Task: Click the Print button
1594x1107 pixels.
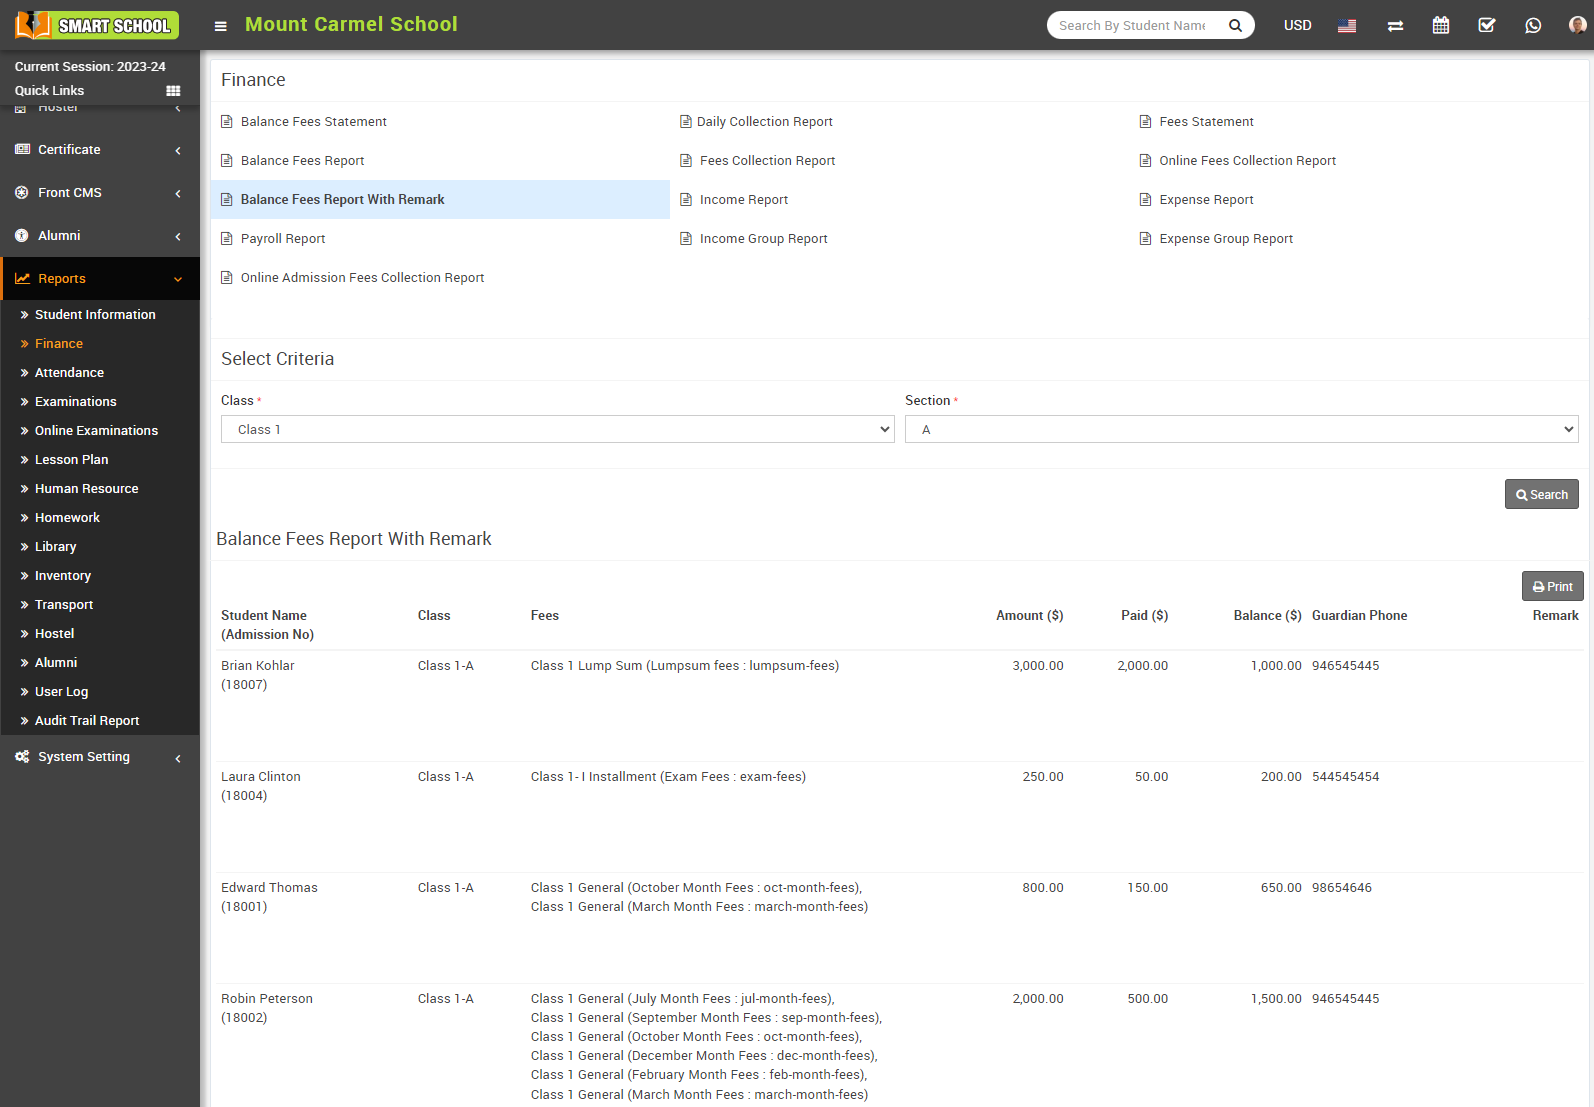Action: click(x=1552, y=587)
